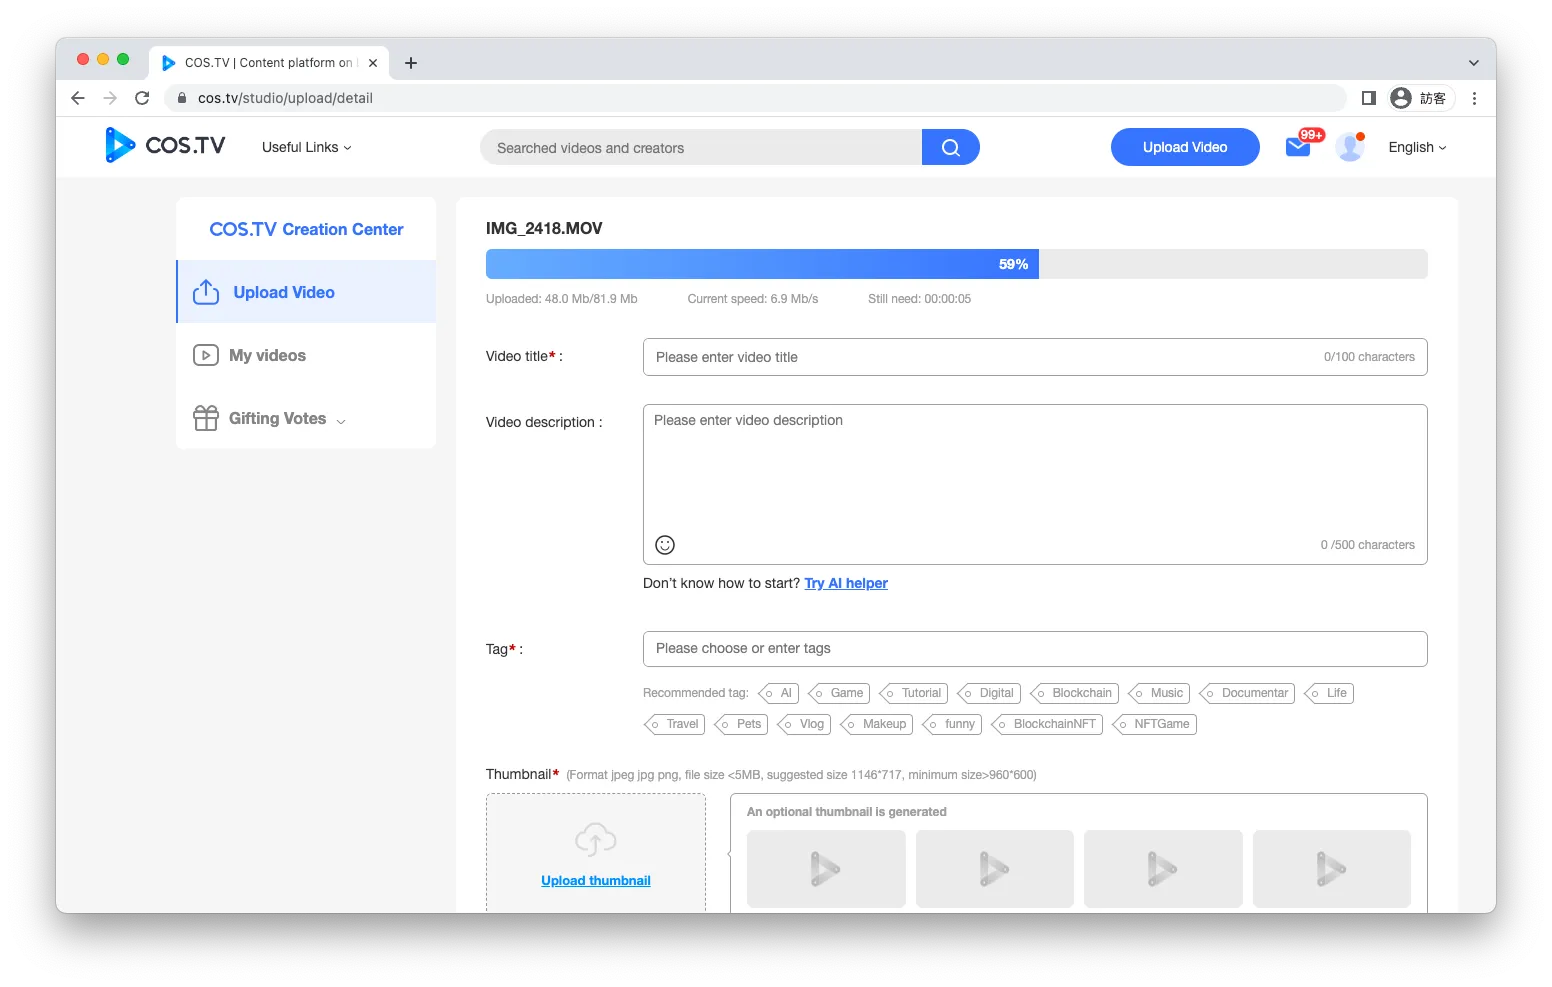Add the funny recommended tag
The image size is (1552, 987).
952,724
